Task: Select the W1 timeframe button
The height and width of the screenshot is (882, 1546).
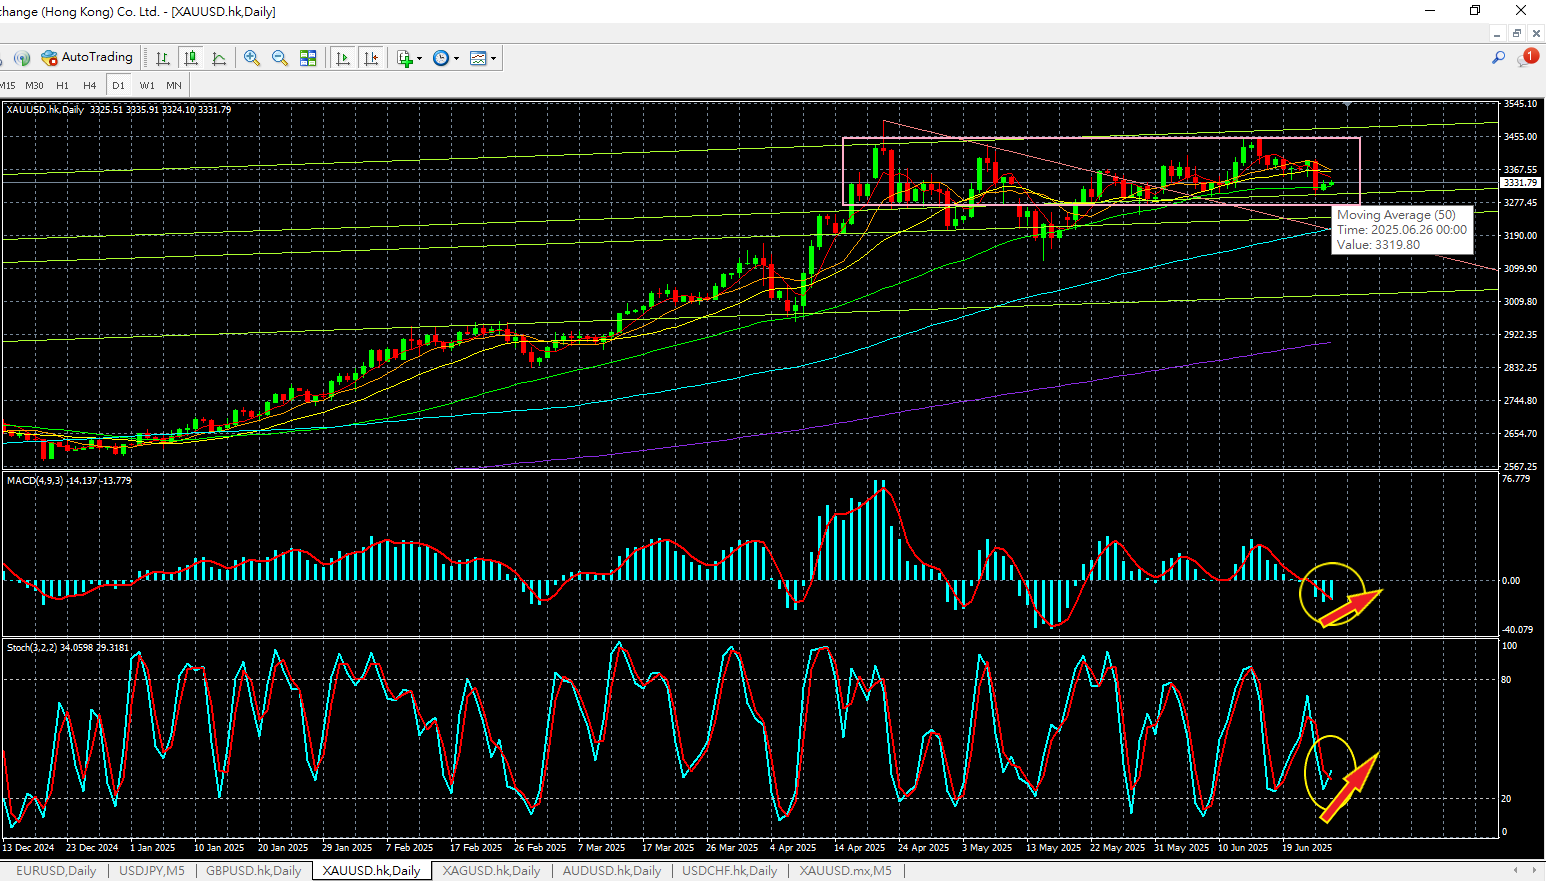Action: (x=147, y=86)
